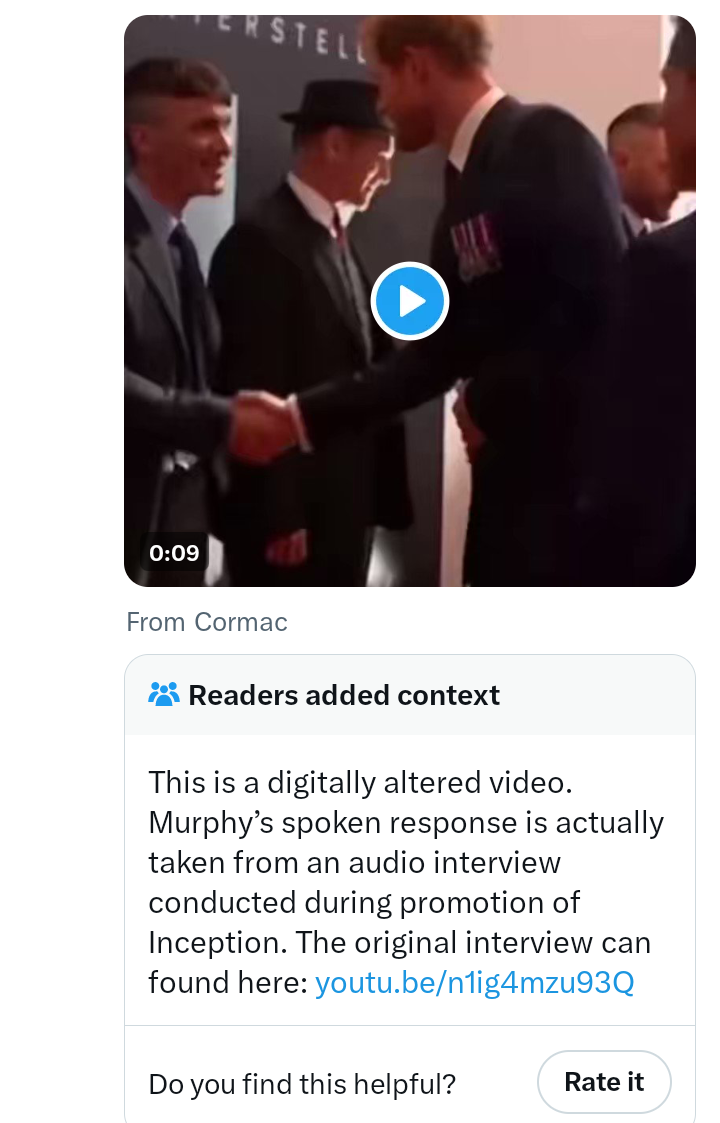Select the Readers added context heading

344,695
